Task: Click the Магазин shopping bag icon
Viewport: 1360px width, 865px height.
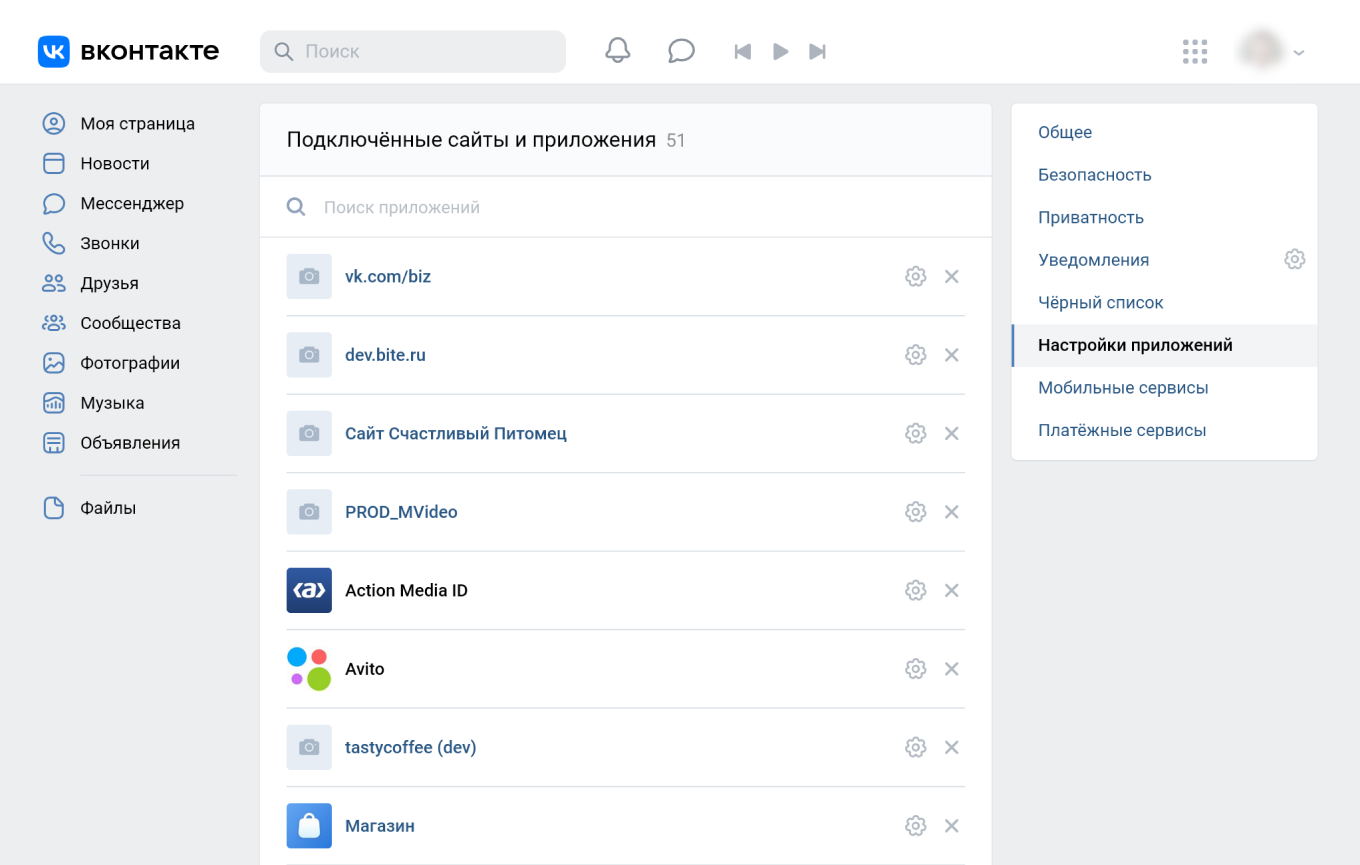Action: coord(309,826)
